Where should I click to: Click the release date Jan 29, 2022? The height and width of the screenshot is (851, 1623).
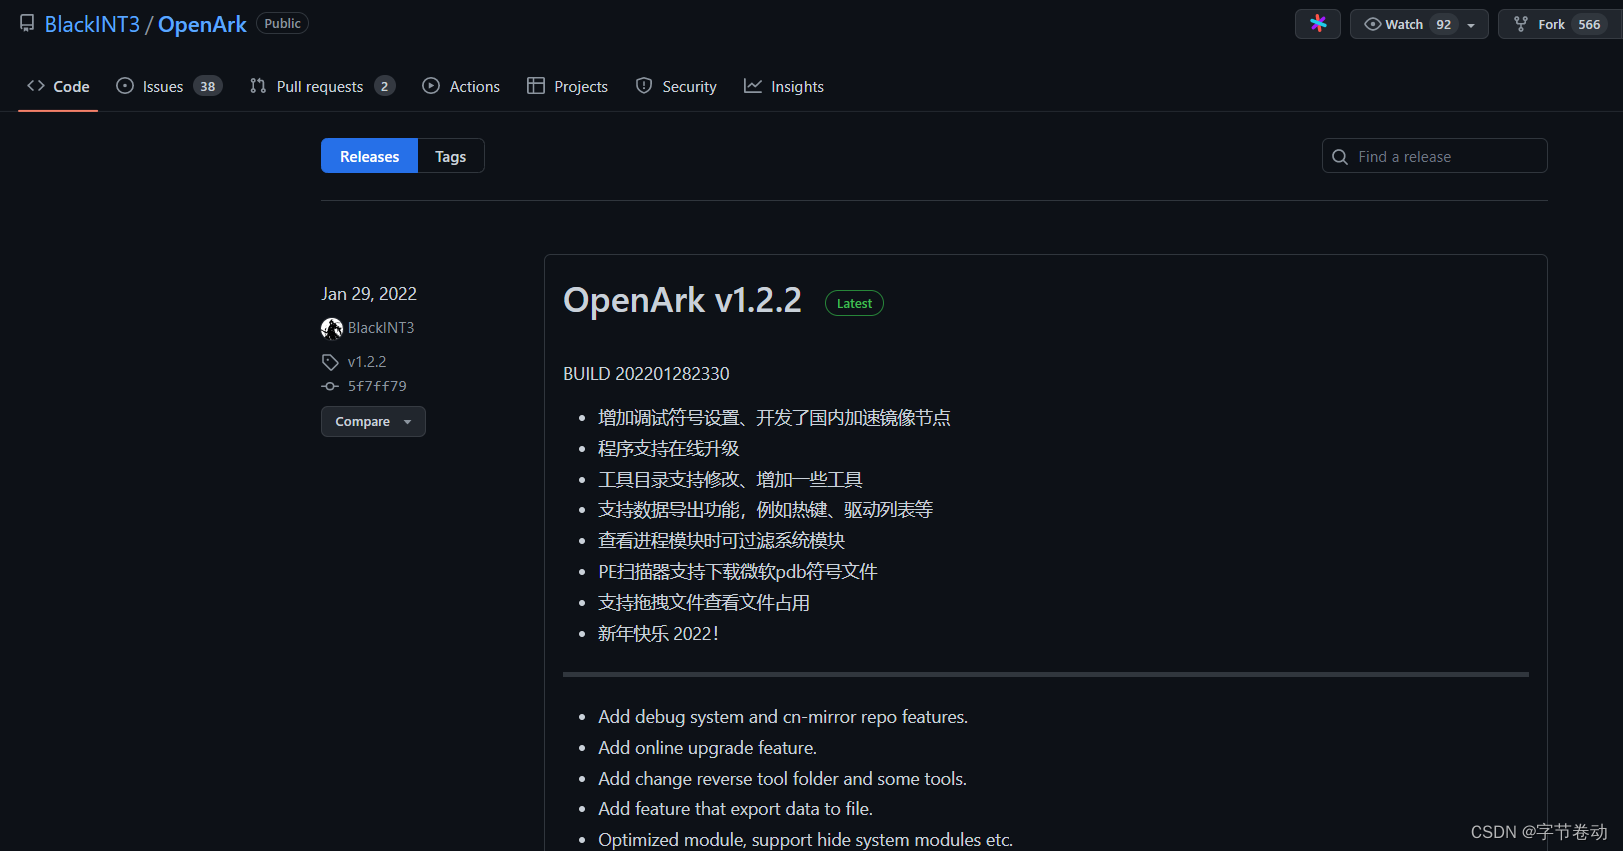(369, 294)
